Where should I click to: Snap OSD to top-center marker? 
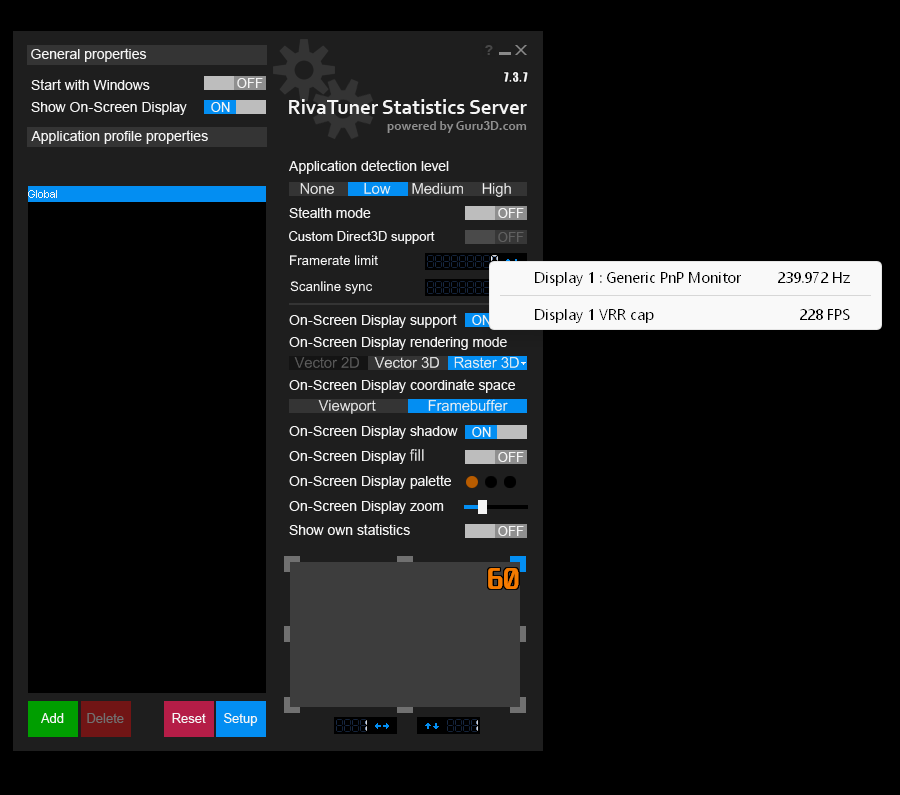pos(405,559)
